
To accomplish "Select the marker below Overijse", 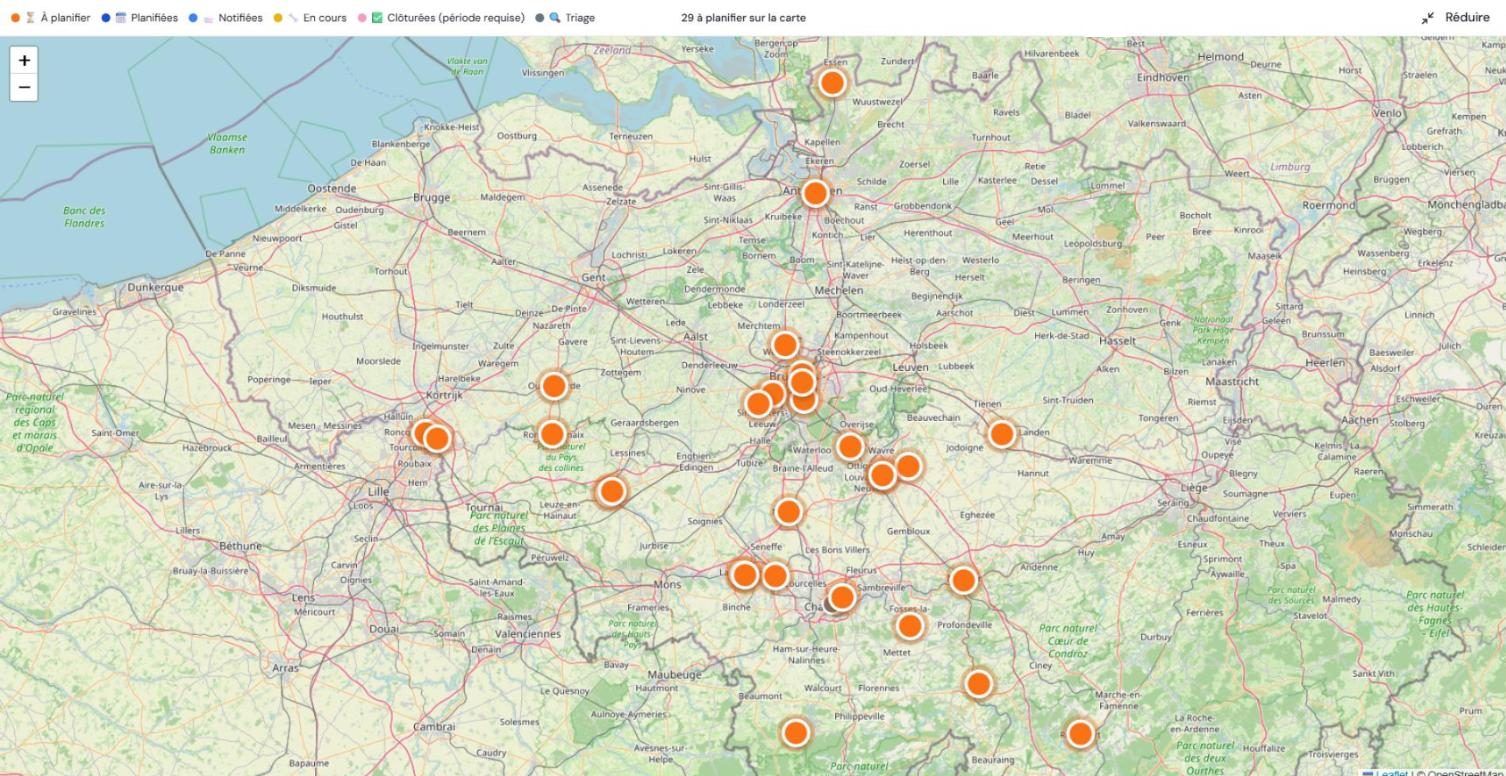I will click(x=850, y=446).
